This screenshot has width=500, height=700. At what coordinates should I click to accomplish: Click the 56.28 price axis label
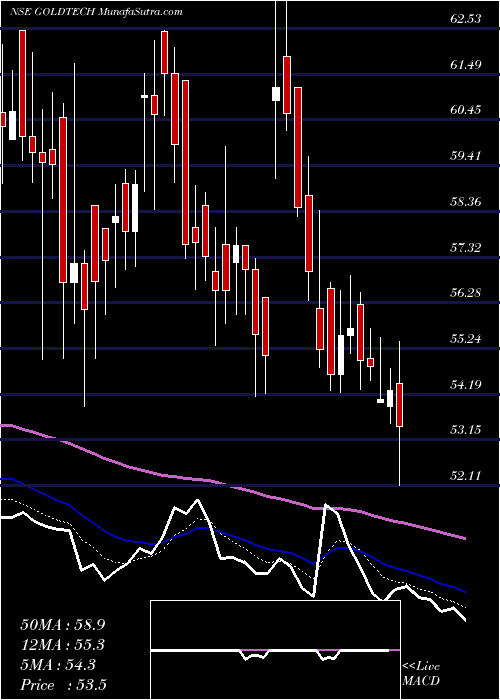pos(466,293)
